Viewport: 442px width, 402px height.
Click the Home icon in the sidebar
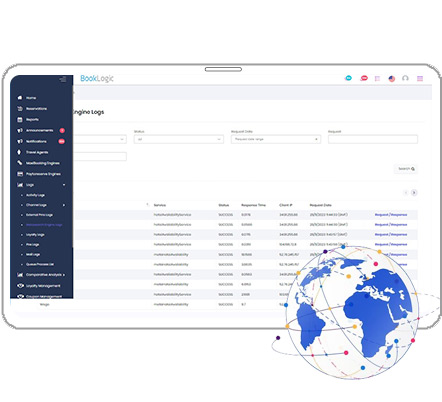point(20,98)
